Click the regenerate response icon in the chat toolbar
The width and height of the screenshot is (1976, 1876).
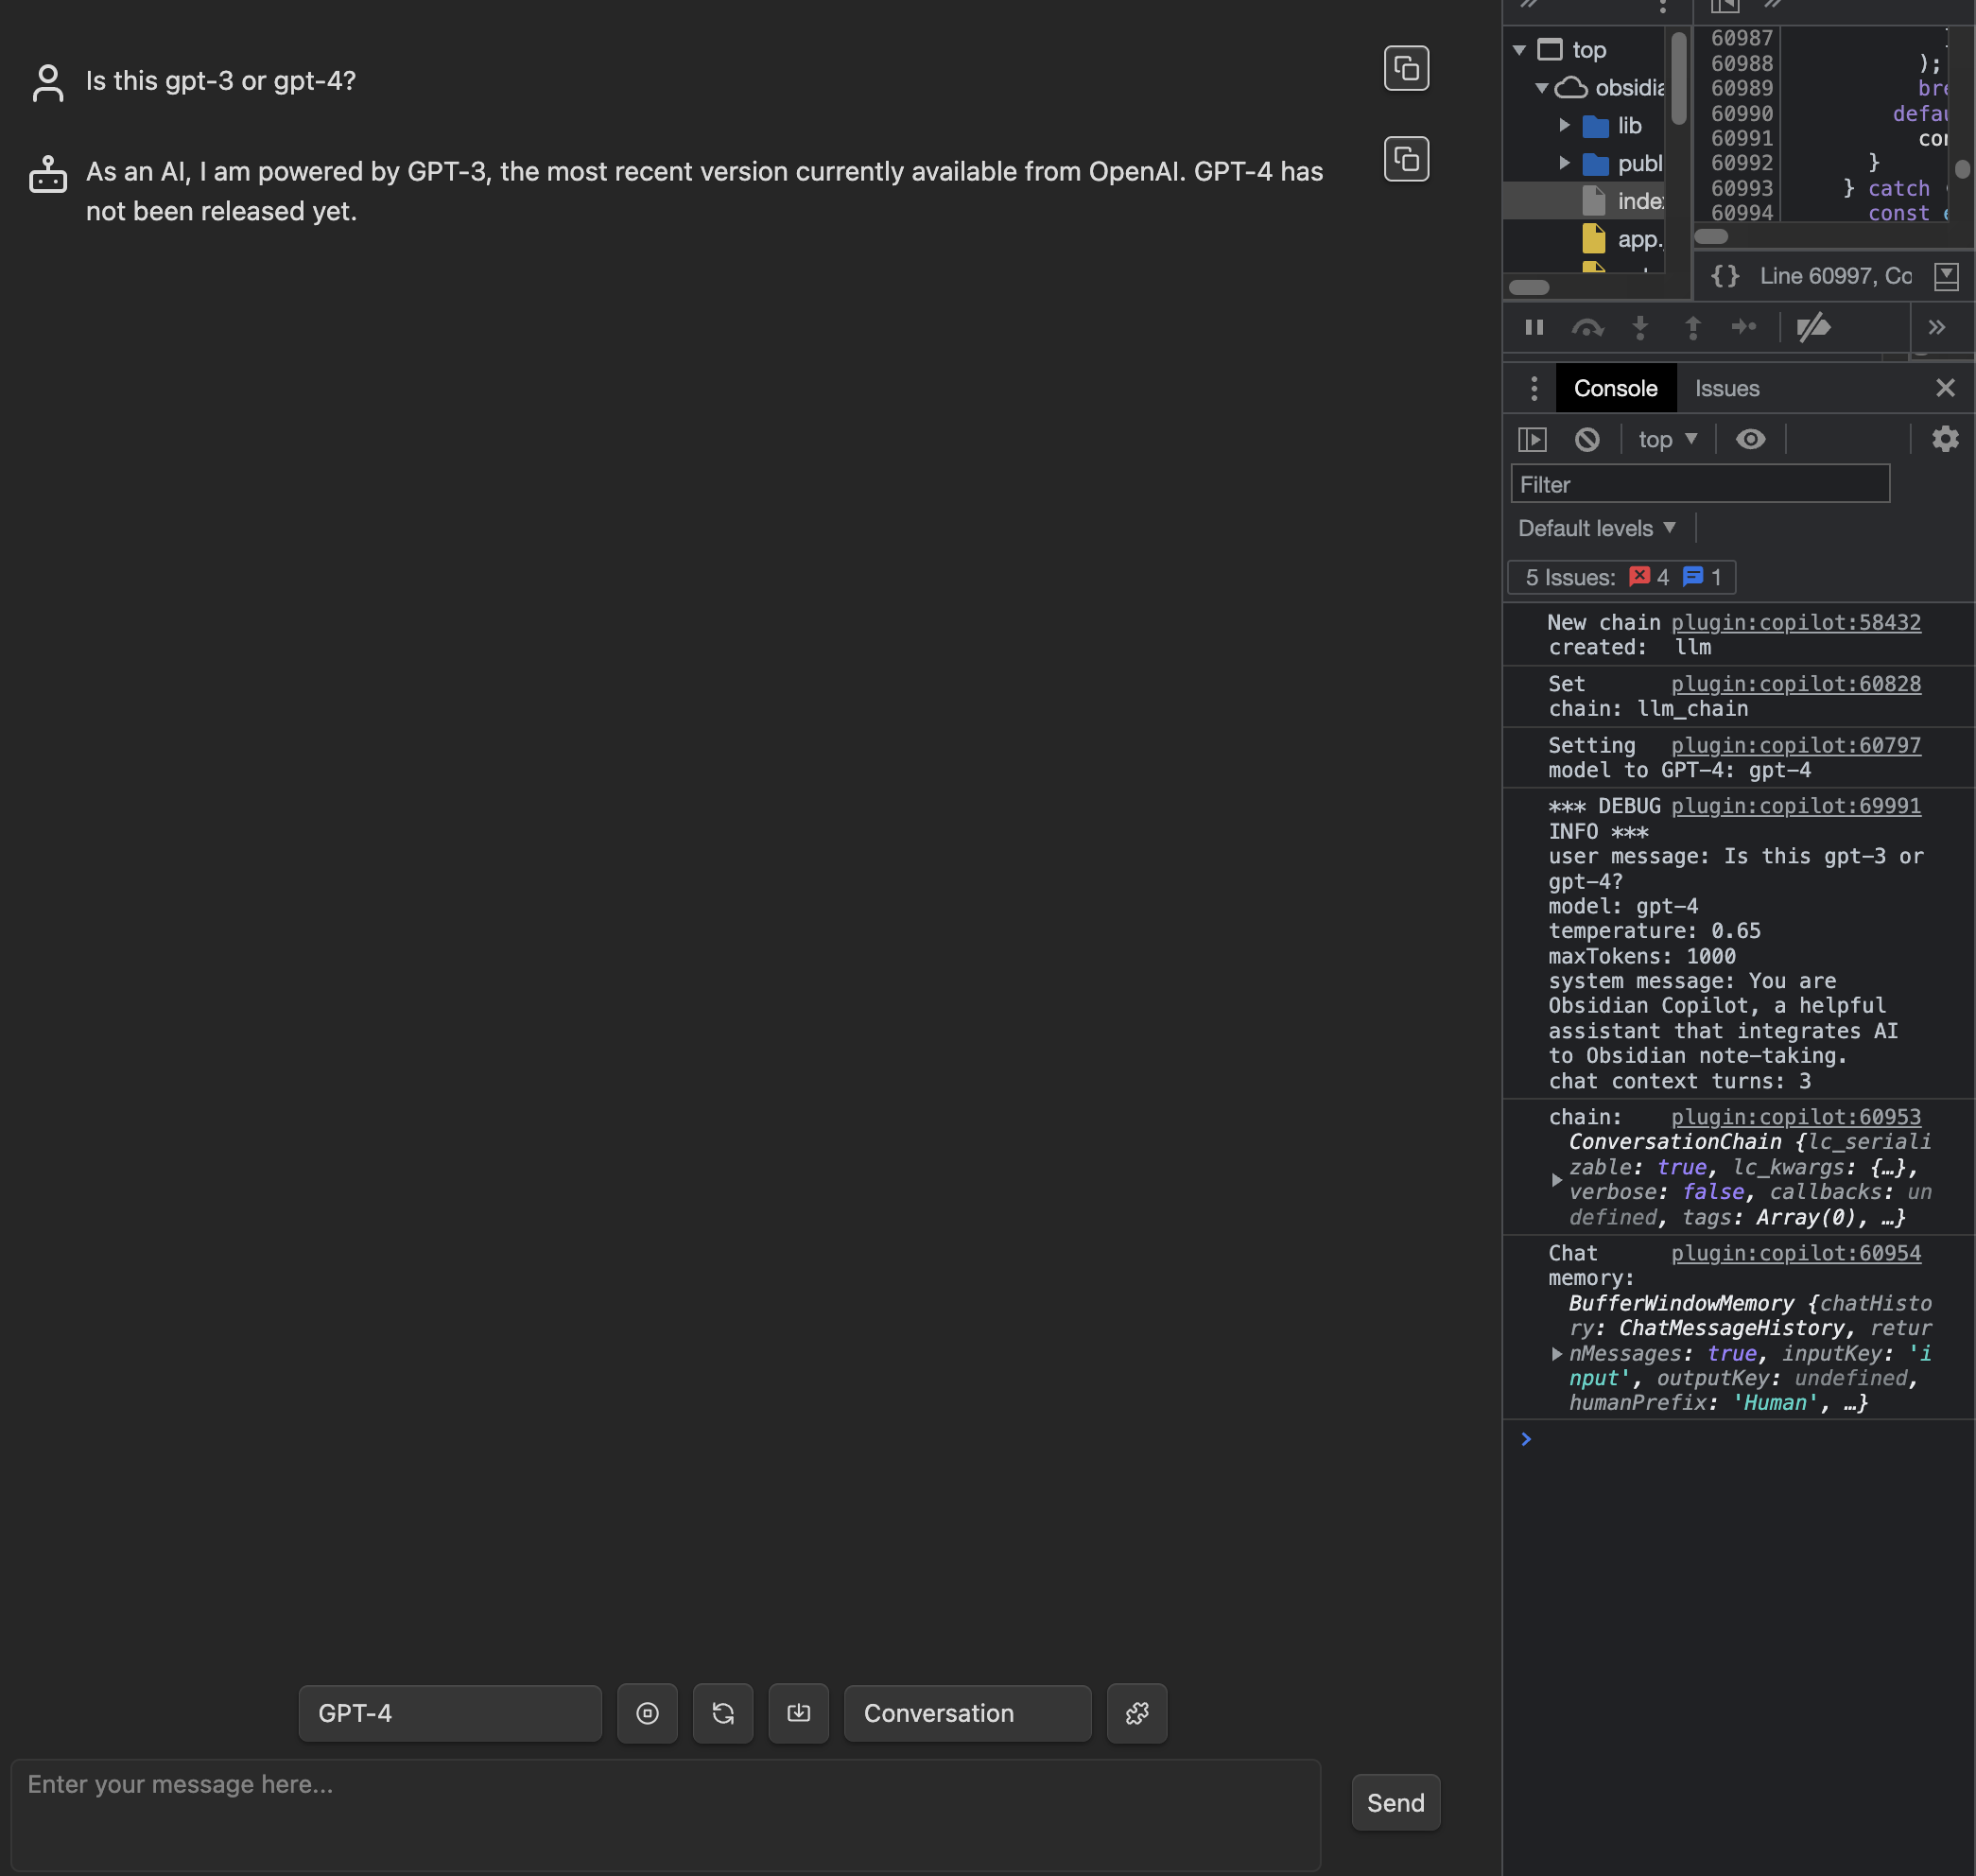[723, 1713]
